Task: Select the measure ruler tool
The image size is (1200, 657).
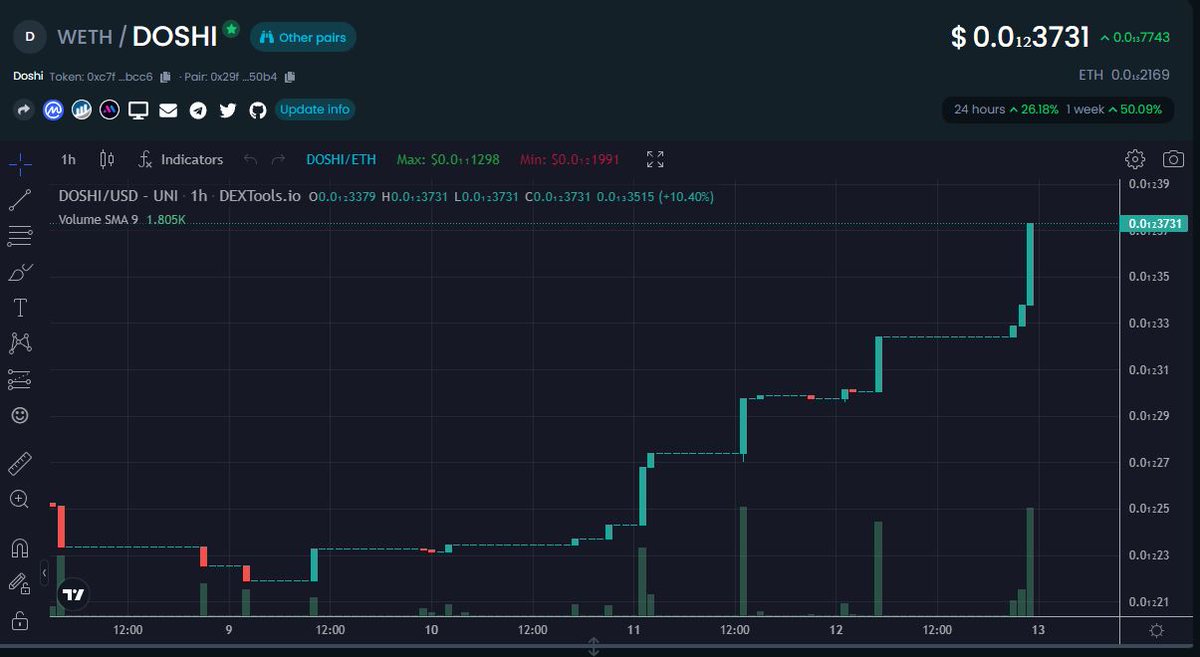Action: [x=19, y=465]
